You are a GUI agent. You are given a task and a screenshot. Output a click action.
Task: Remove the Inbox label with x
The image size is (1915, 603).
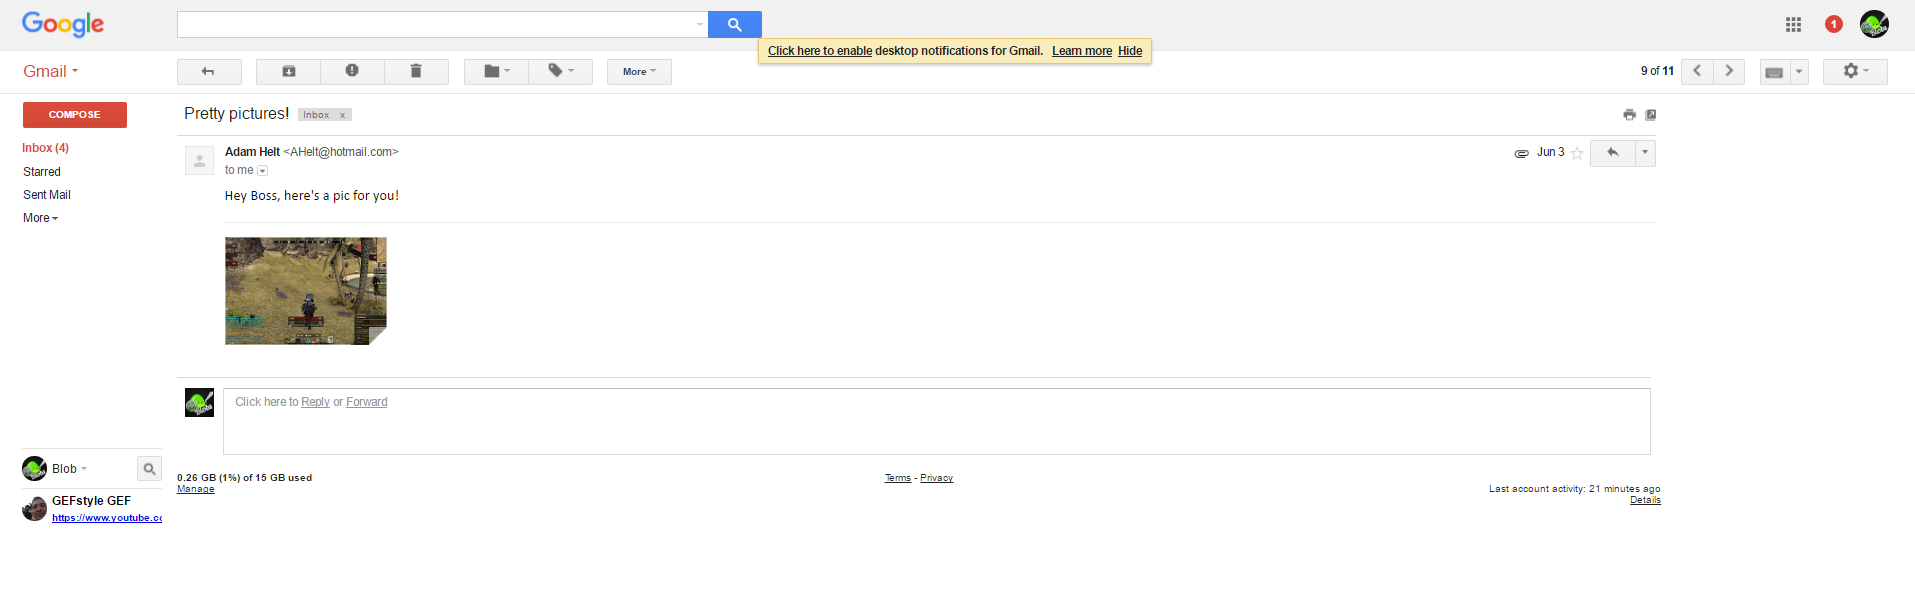342,115
